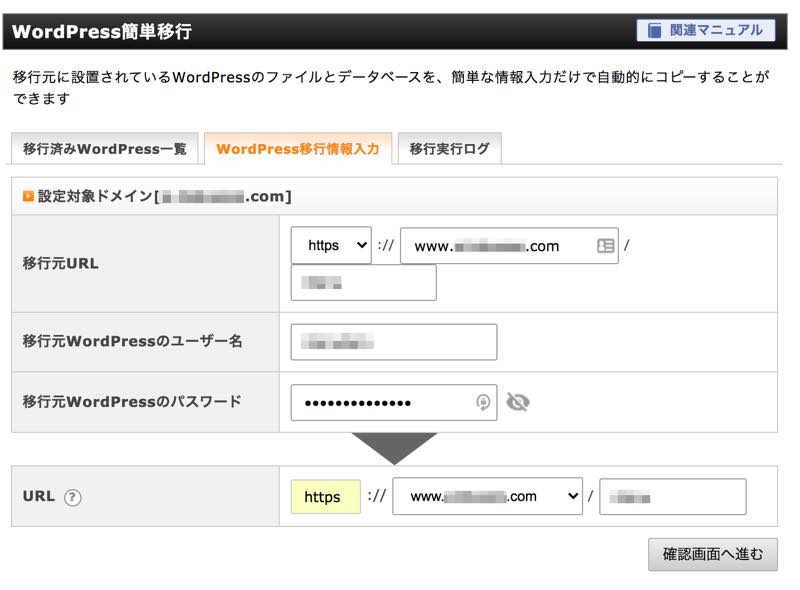Click the 移行元URL path input field
Image resolution: width=800 pixels, height=590 pixels.
(x=363, y=282)
